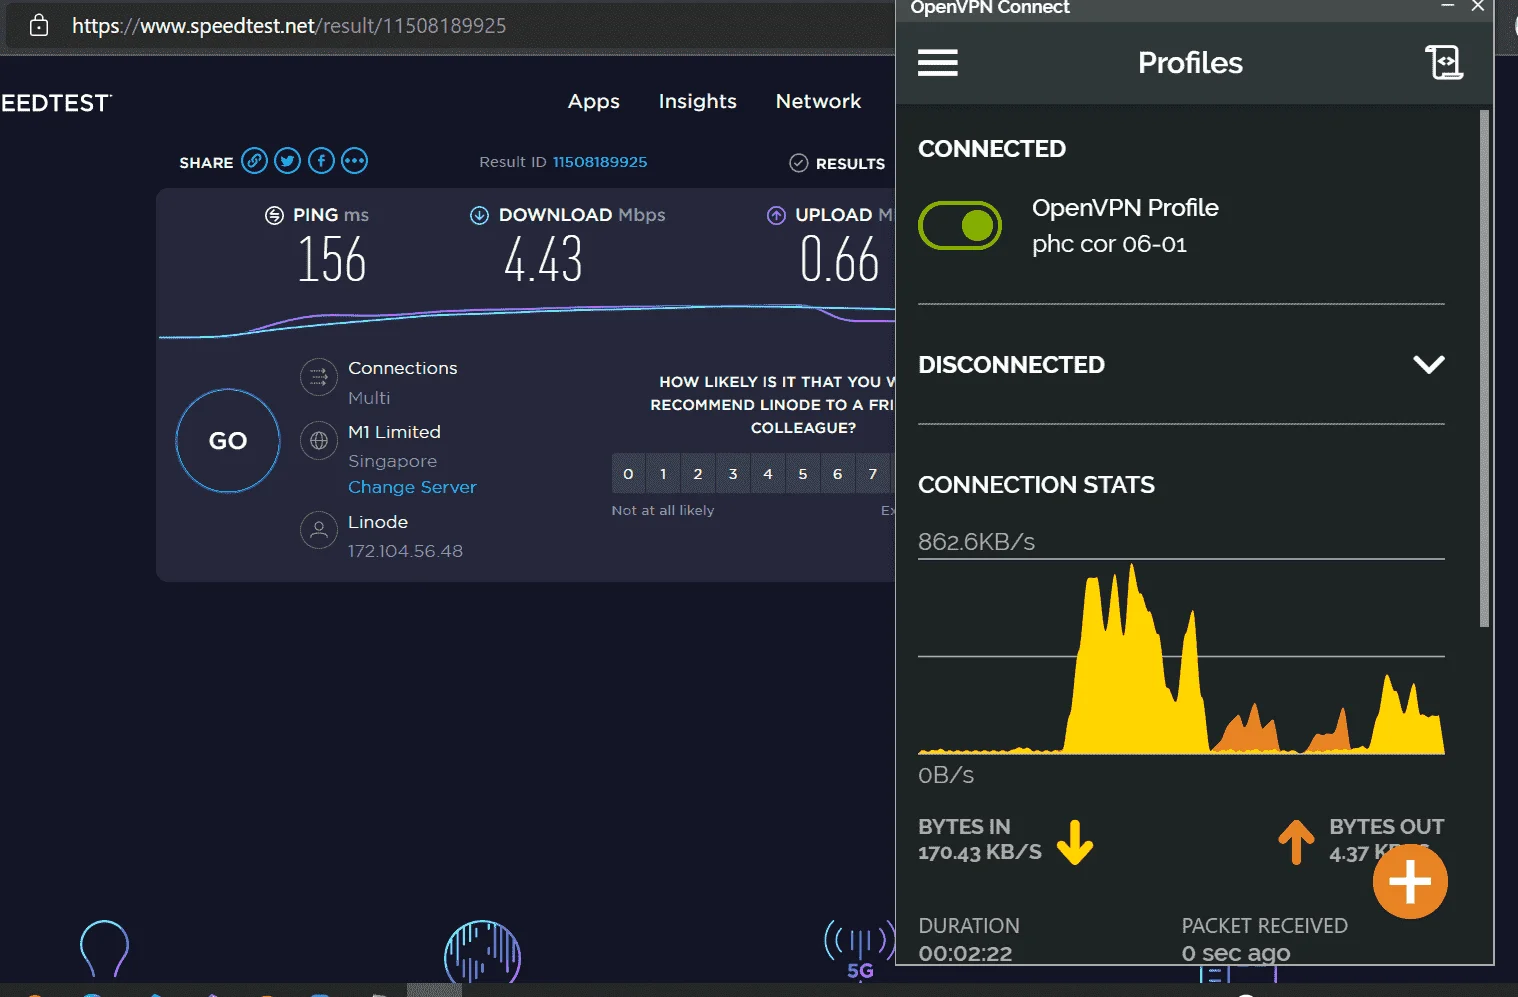Click the "OpenVPN Profile" name
The height and width of the screenshot is (997, 1518).
(1125, 208)
